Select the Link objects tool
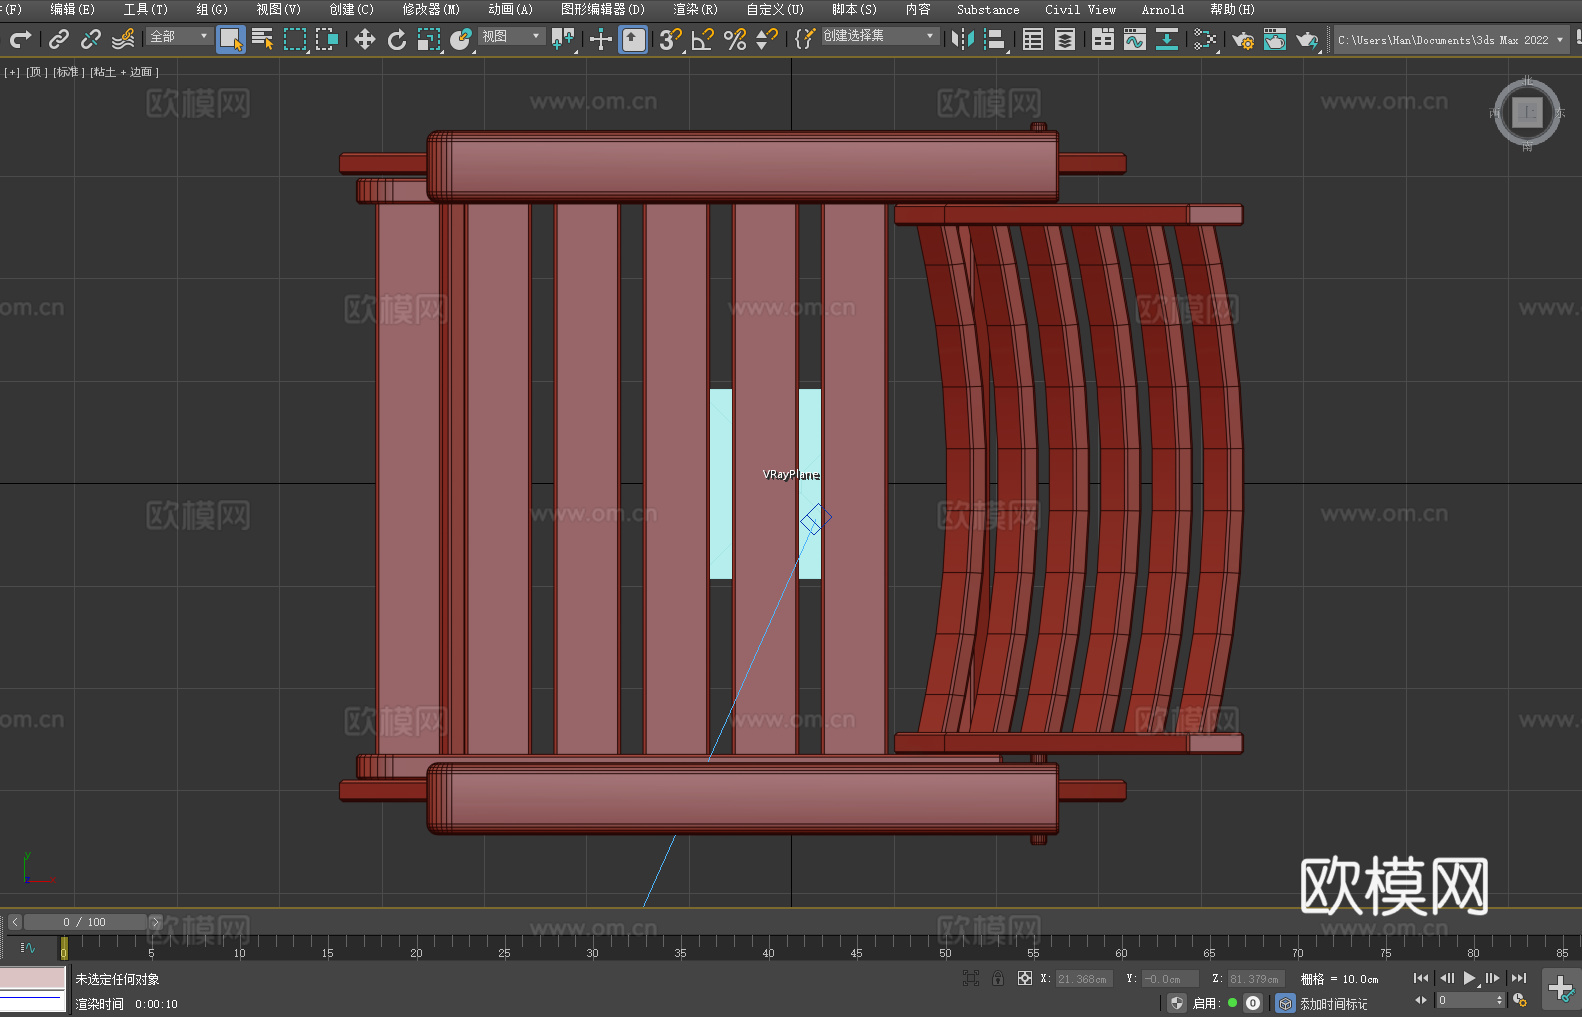Viewport: 1582px width, 1017px height. (59, 39)
